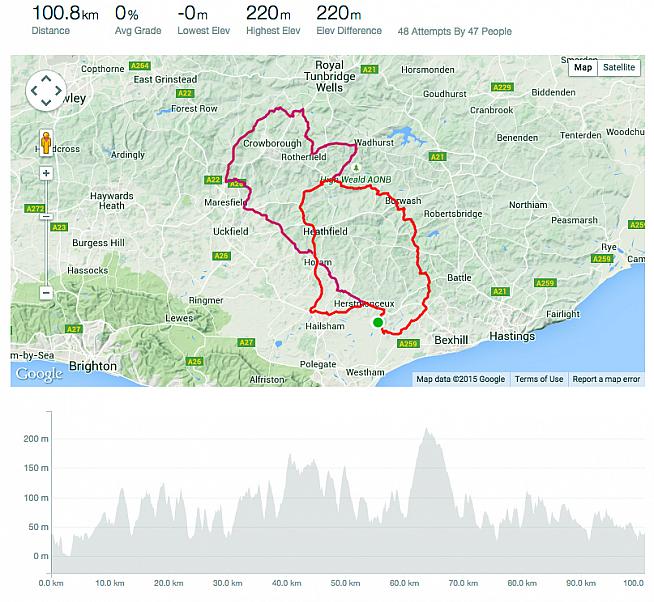Click the Map data ©2015 Google notice

point(461,379)
